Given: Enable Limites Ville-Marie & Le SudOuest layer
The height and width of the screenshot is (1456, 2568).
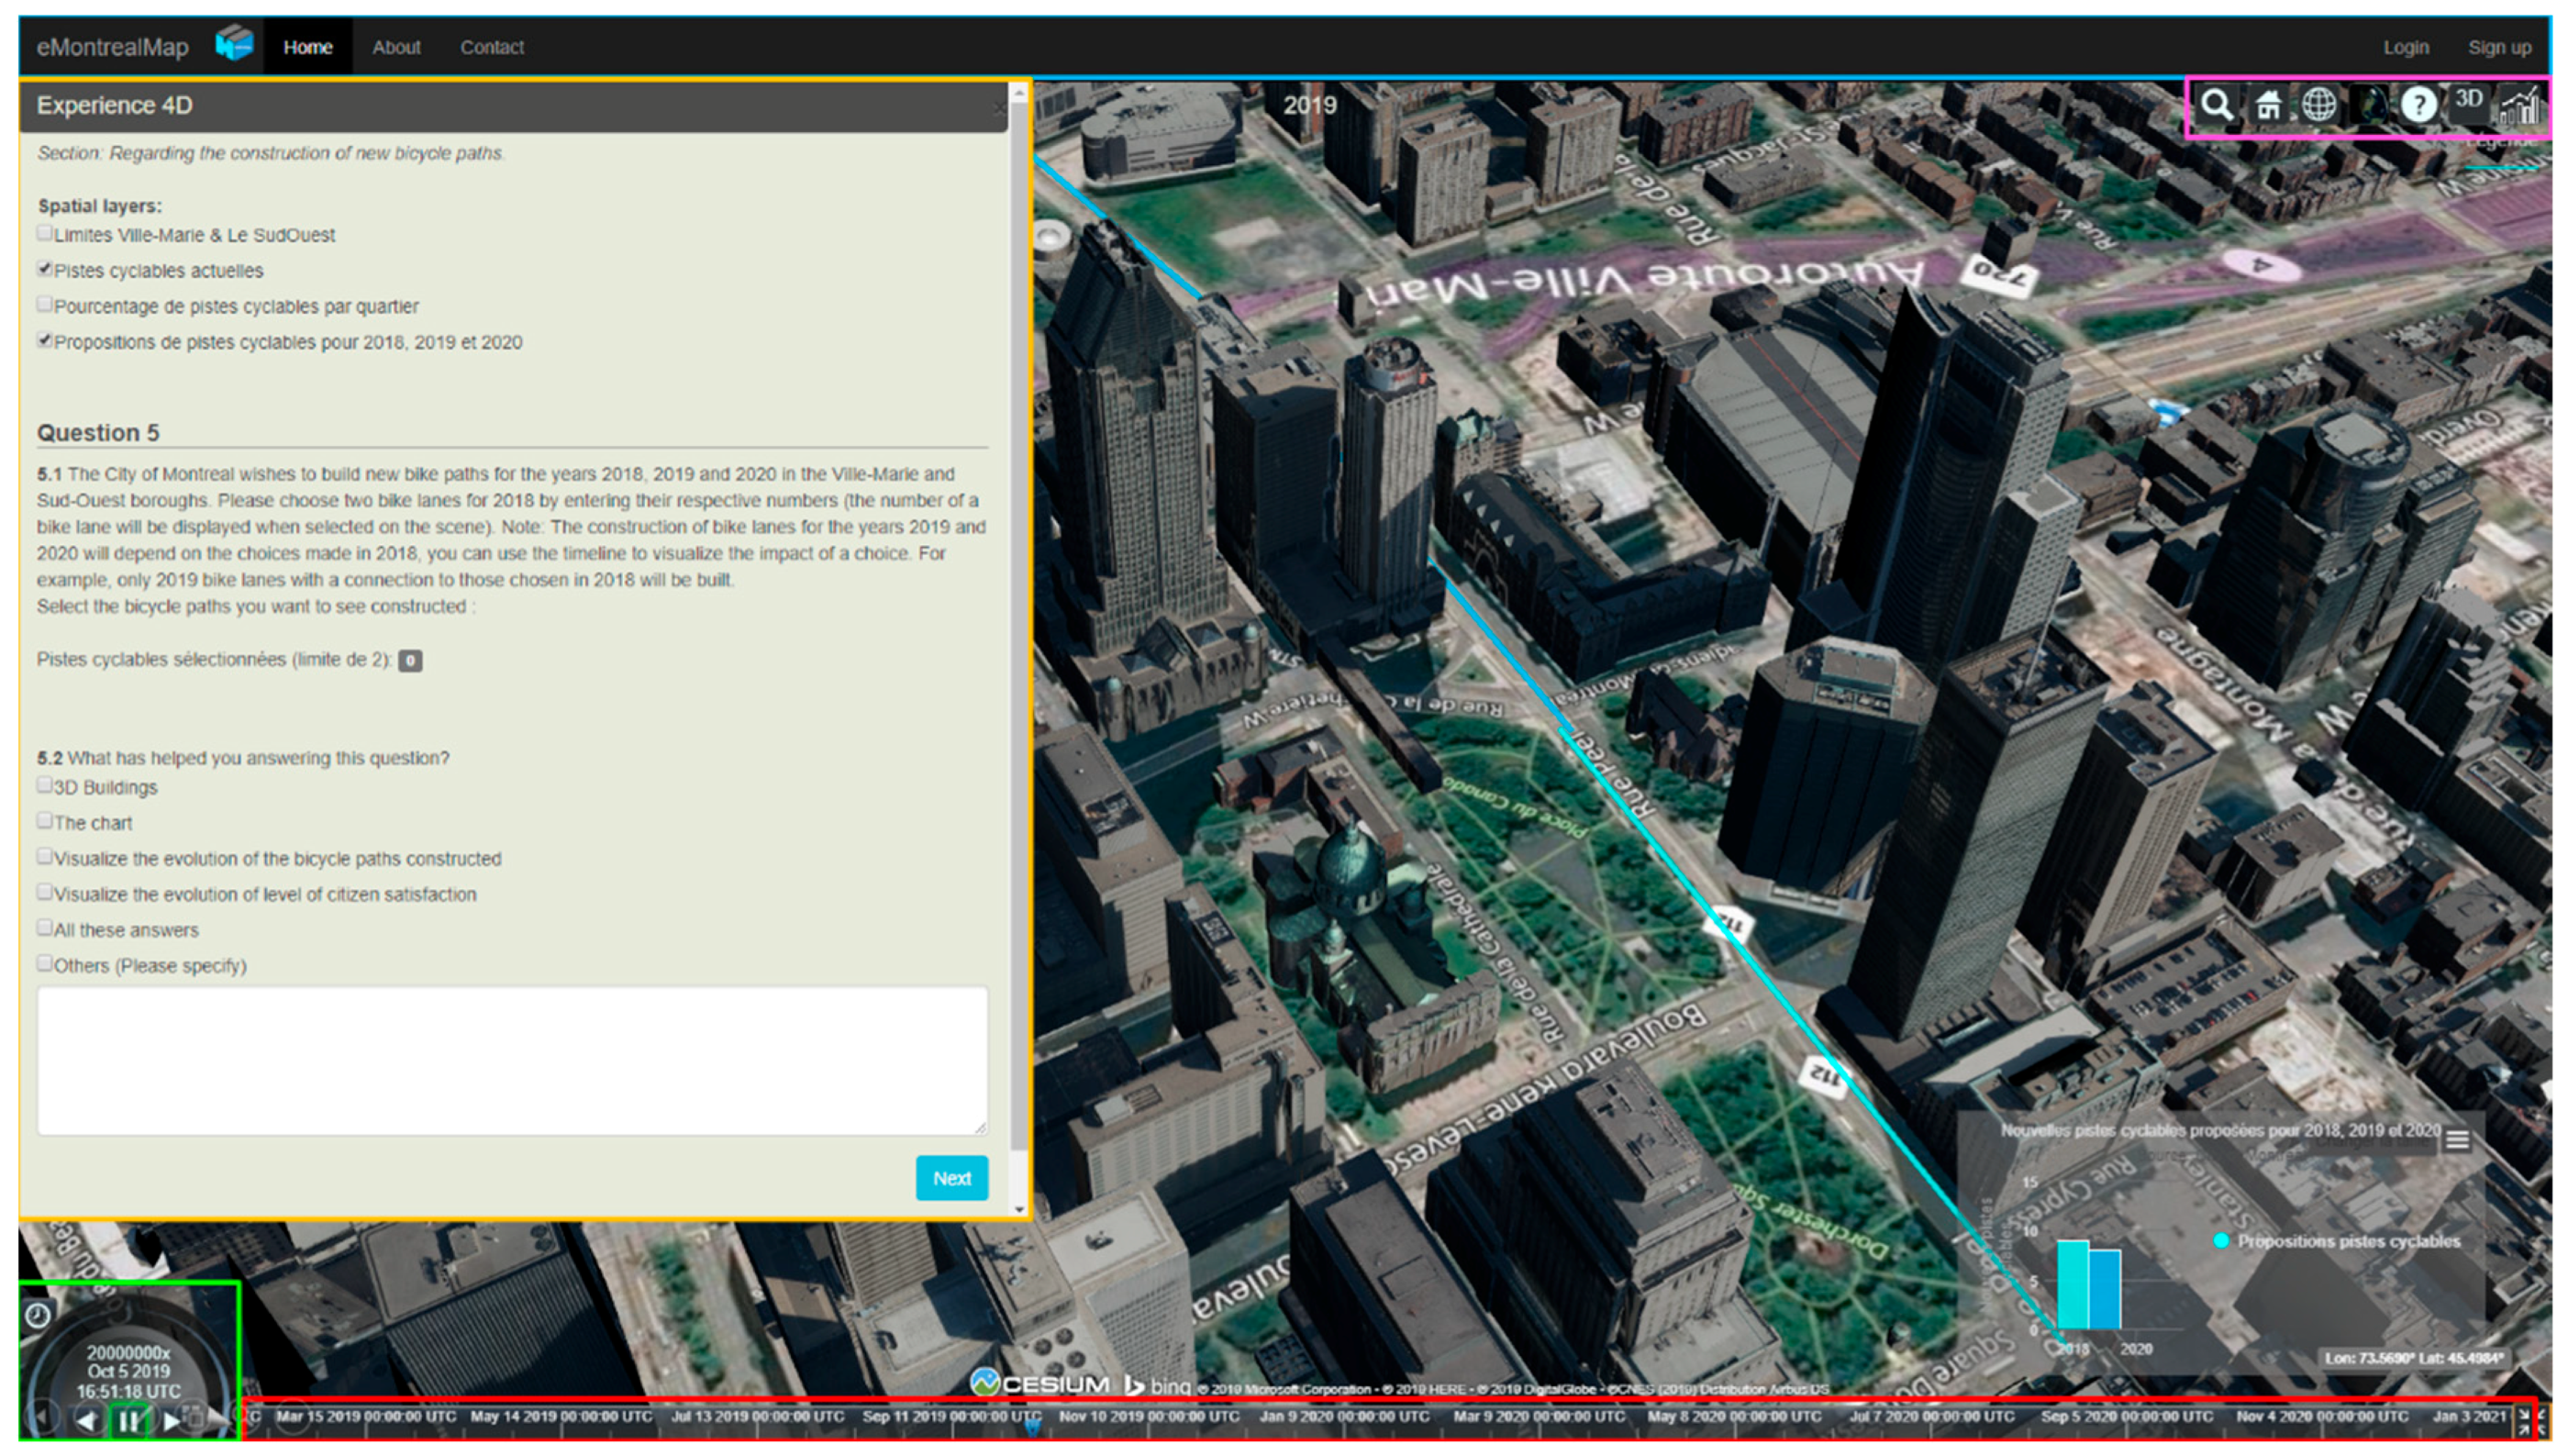Looking at the screenshot, I should [x=45, y=233].
